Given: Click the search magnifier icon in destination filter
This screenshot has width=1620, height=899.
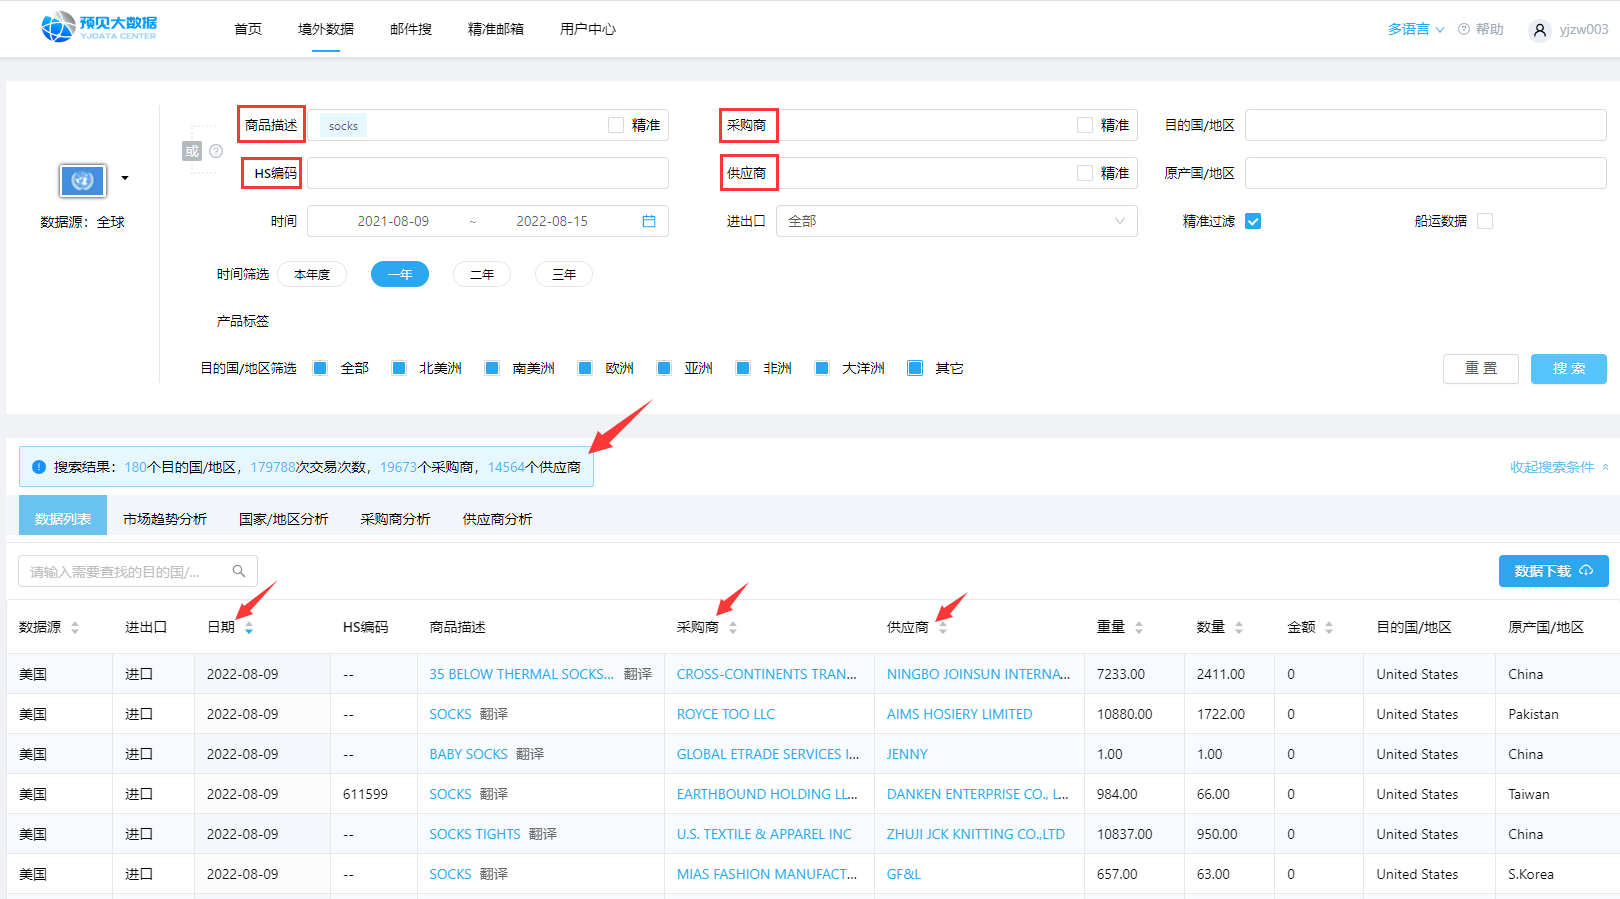Looking at the screenshot, I should (x=239, y=571).
